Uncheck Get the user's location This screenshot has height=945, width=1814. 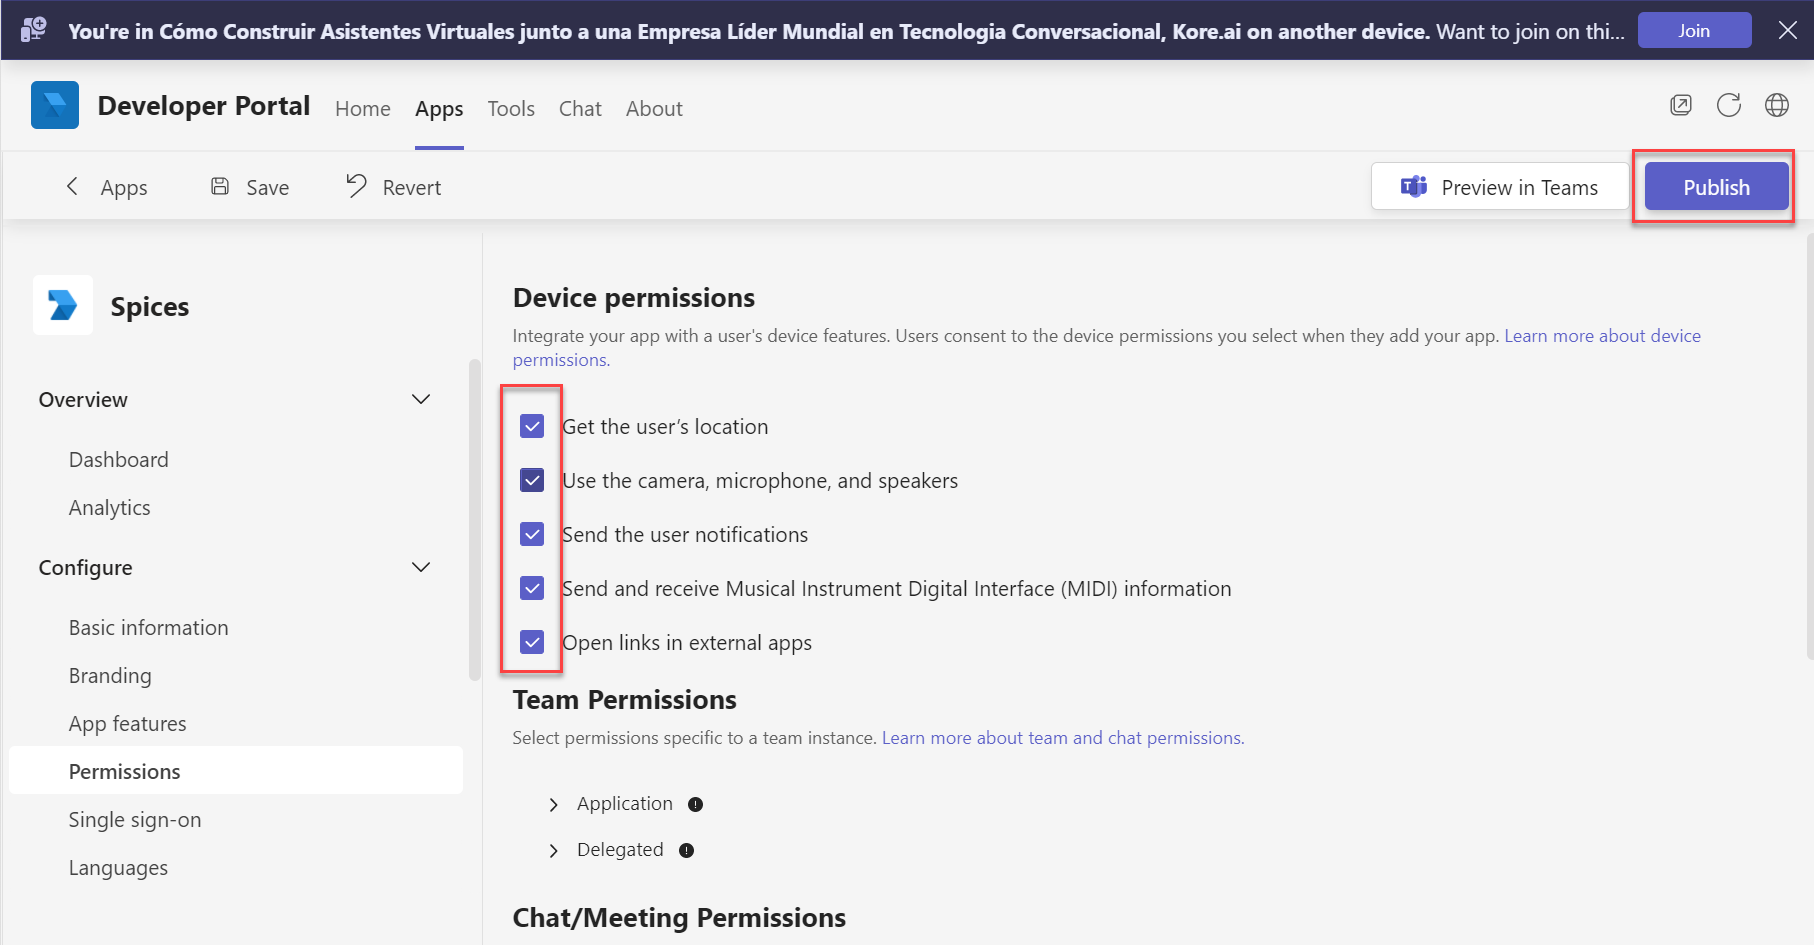point(532,427)
